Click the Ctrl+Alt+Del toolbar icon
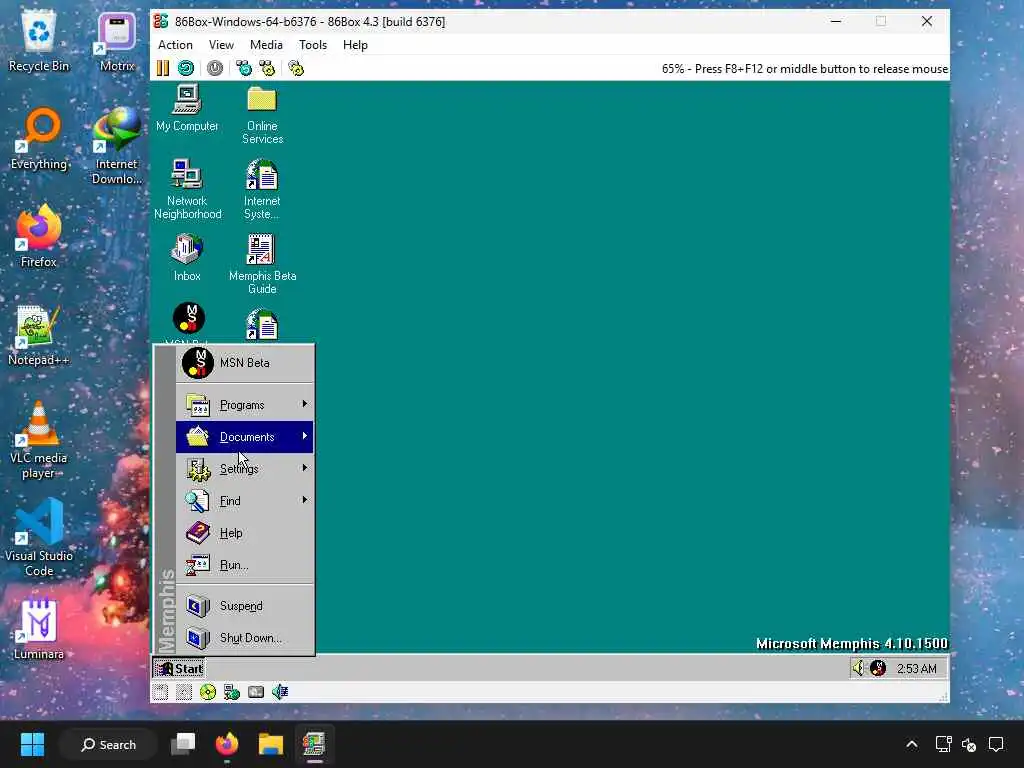The width and height of the screenshot is (1024, 768). (x=244, y=69)
